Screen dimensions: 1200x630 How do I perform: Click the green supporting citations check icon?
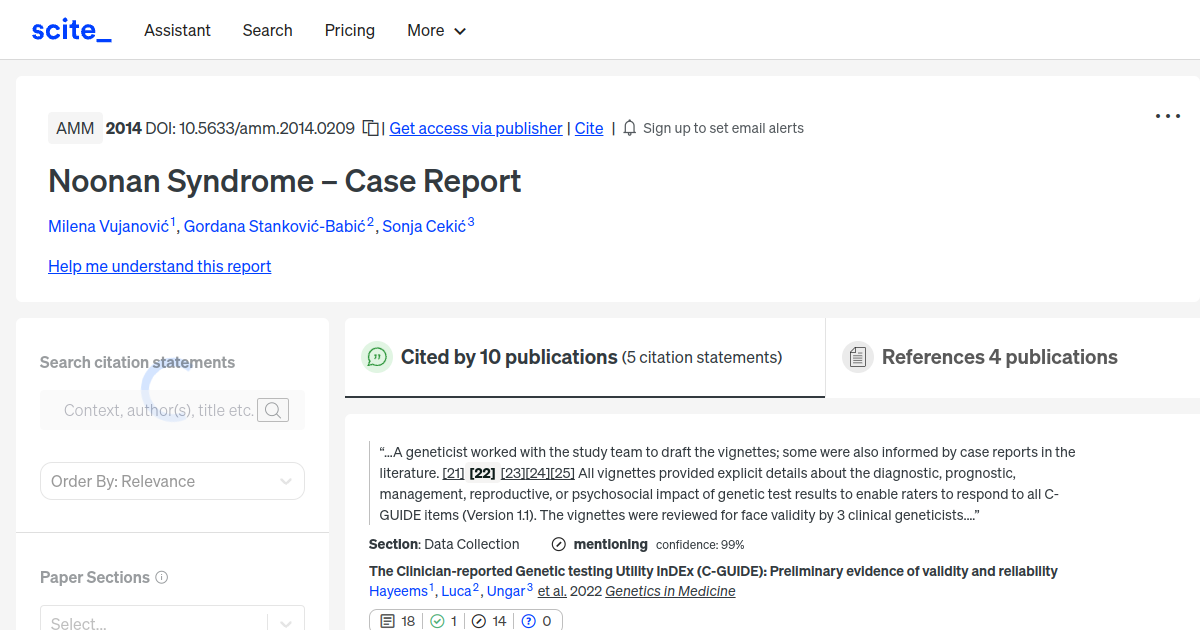437,620
